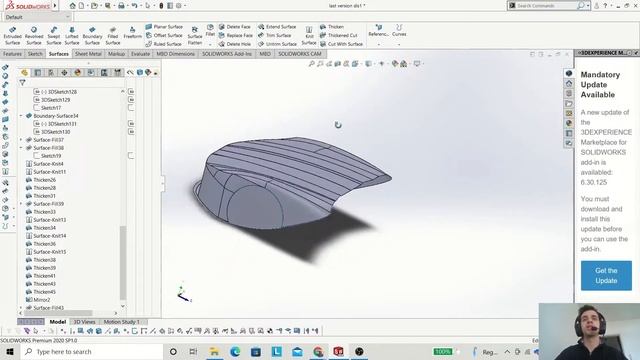Click Zoom to Fit in view toolbar

[311, 64]
